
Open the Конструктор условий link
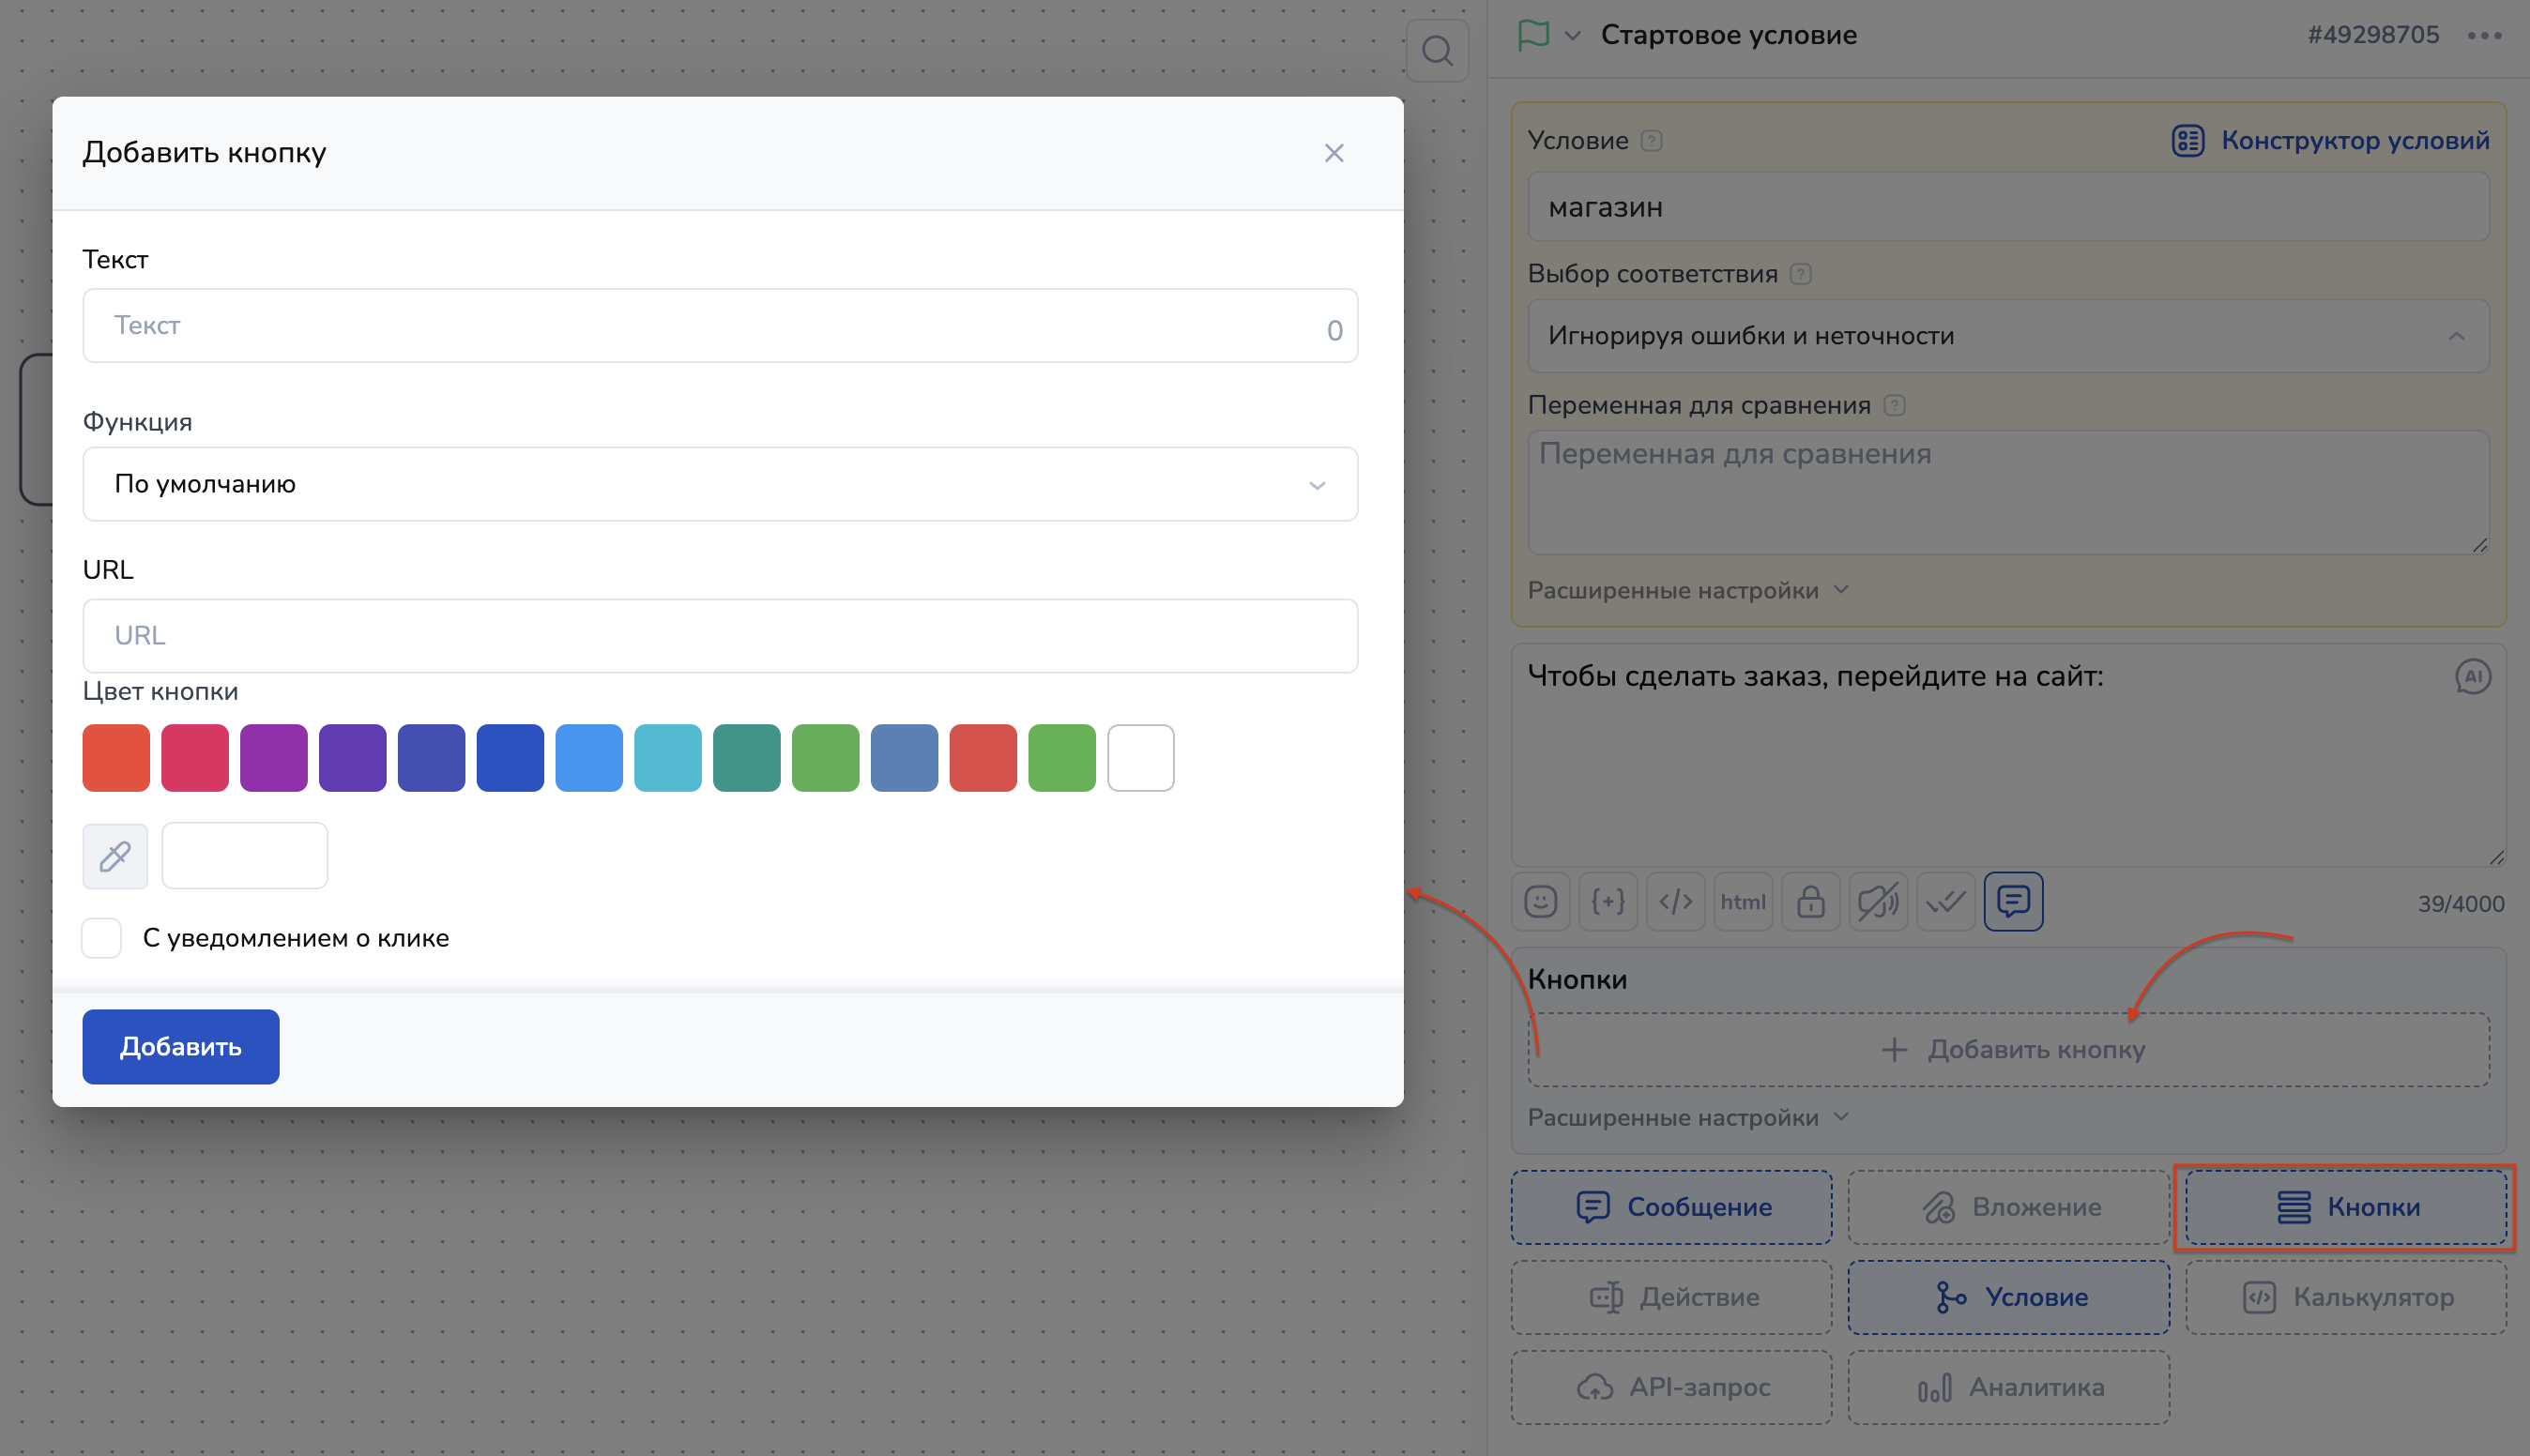click(2331, 141)
